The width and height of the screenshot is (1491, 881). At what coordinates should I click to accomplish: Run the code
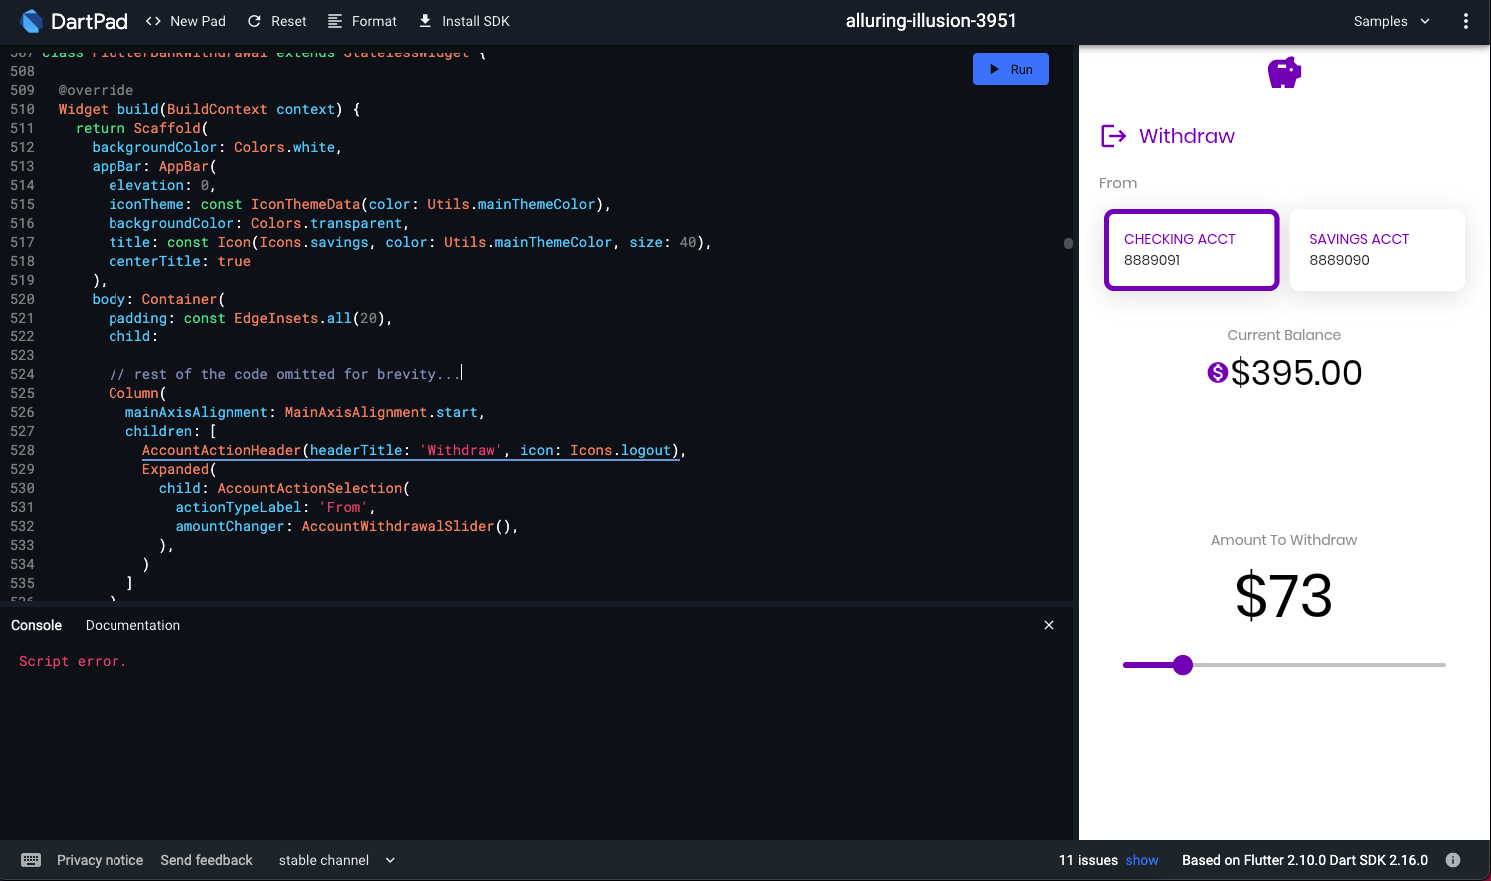click(x=1011, y=69)
